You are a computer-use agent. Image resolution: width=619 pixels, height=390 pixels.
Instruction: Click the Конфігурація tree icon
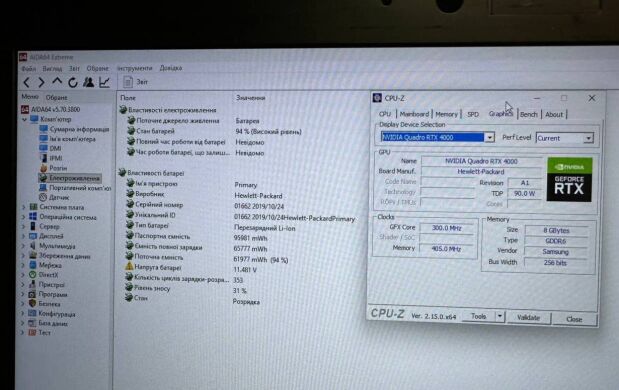click(x=33, y=313)
